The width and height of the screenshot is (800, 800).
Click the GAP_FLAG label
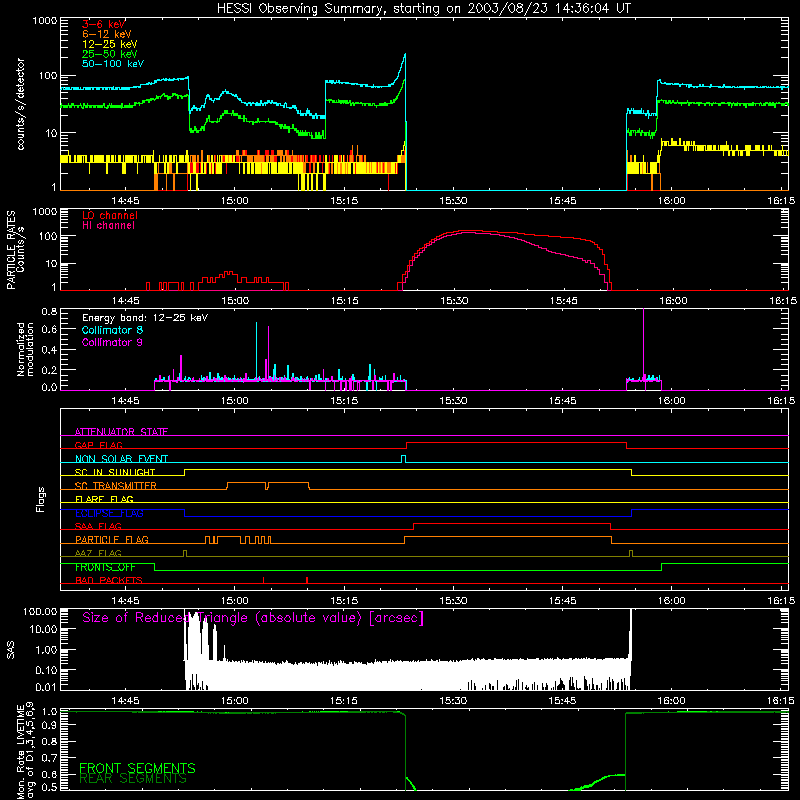click(x=98, y=445)
